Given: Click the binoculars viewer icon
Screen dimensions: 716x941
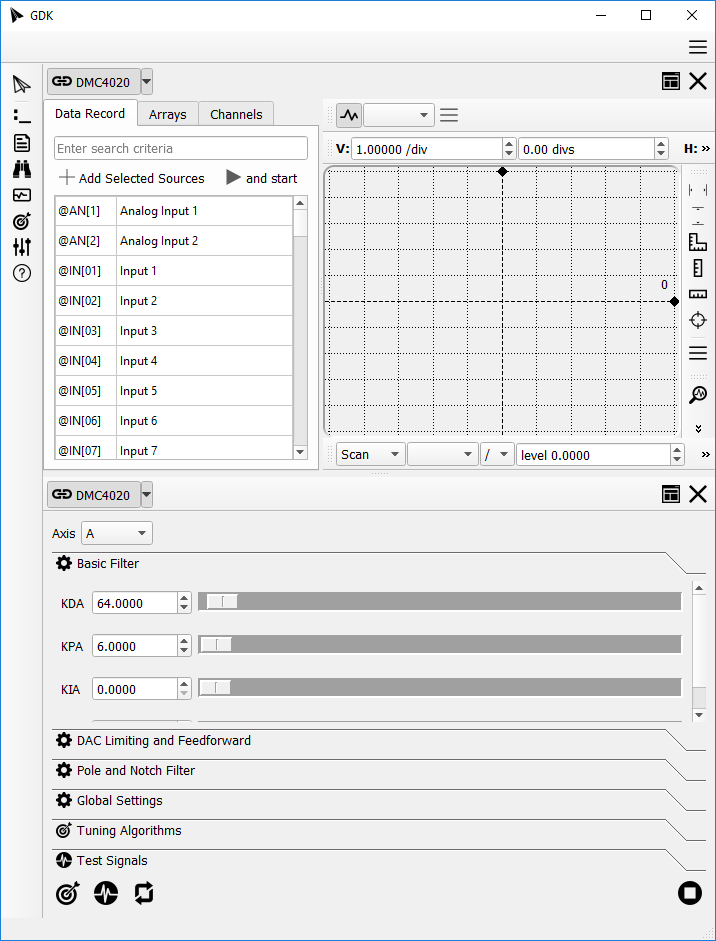Looking at the screenshot, I should pos(21,169).
